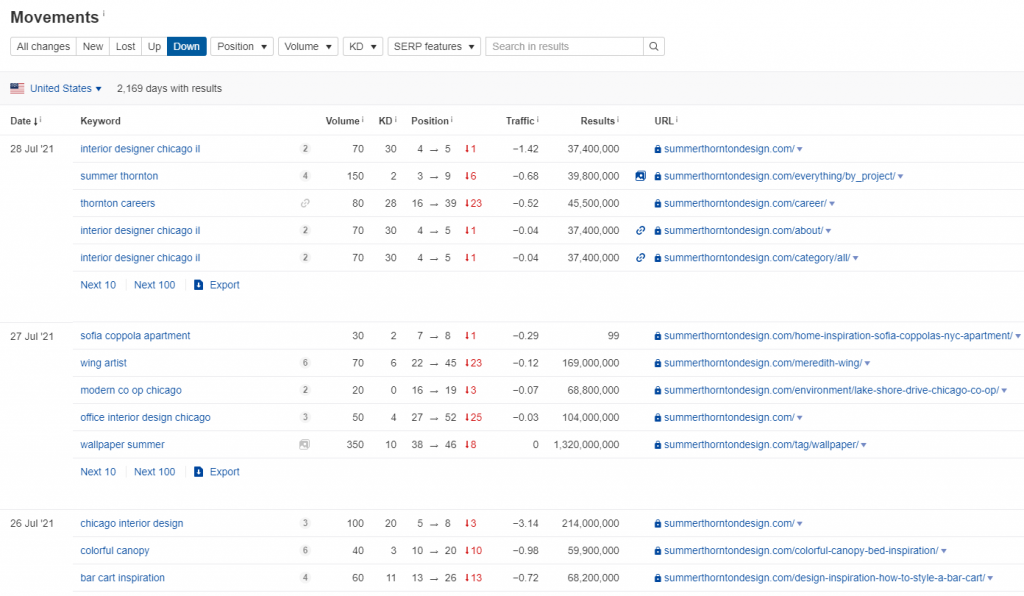Expand URL caret for summerthorntondesign.com/meredith-wing/
Viewport: 1024px width, 596px height.
(867, 364)
